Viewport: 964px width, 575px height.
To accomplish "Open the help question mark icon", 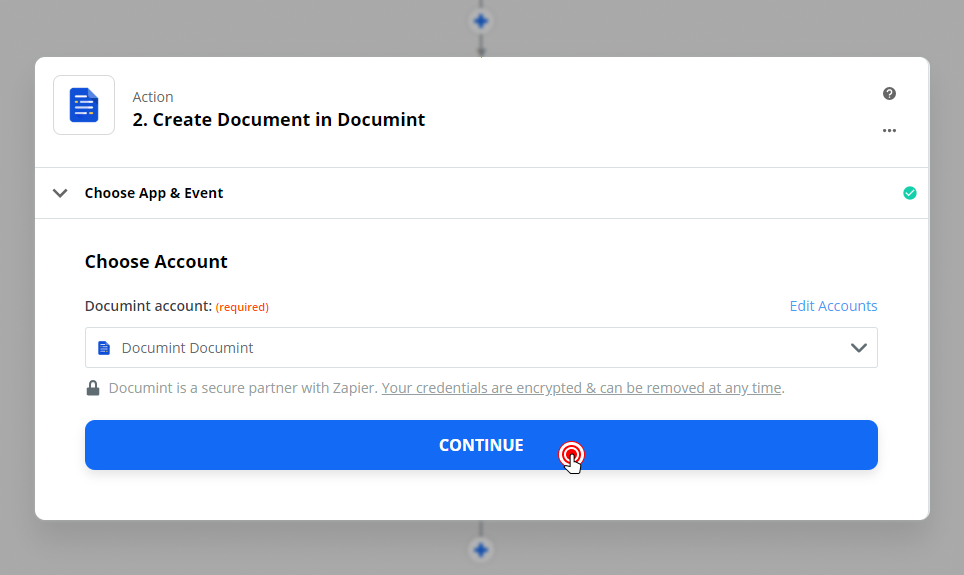I will coord(889,94).
